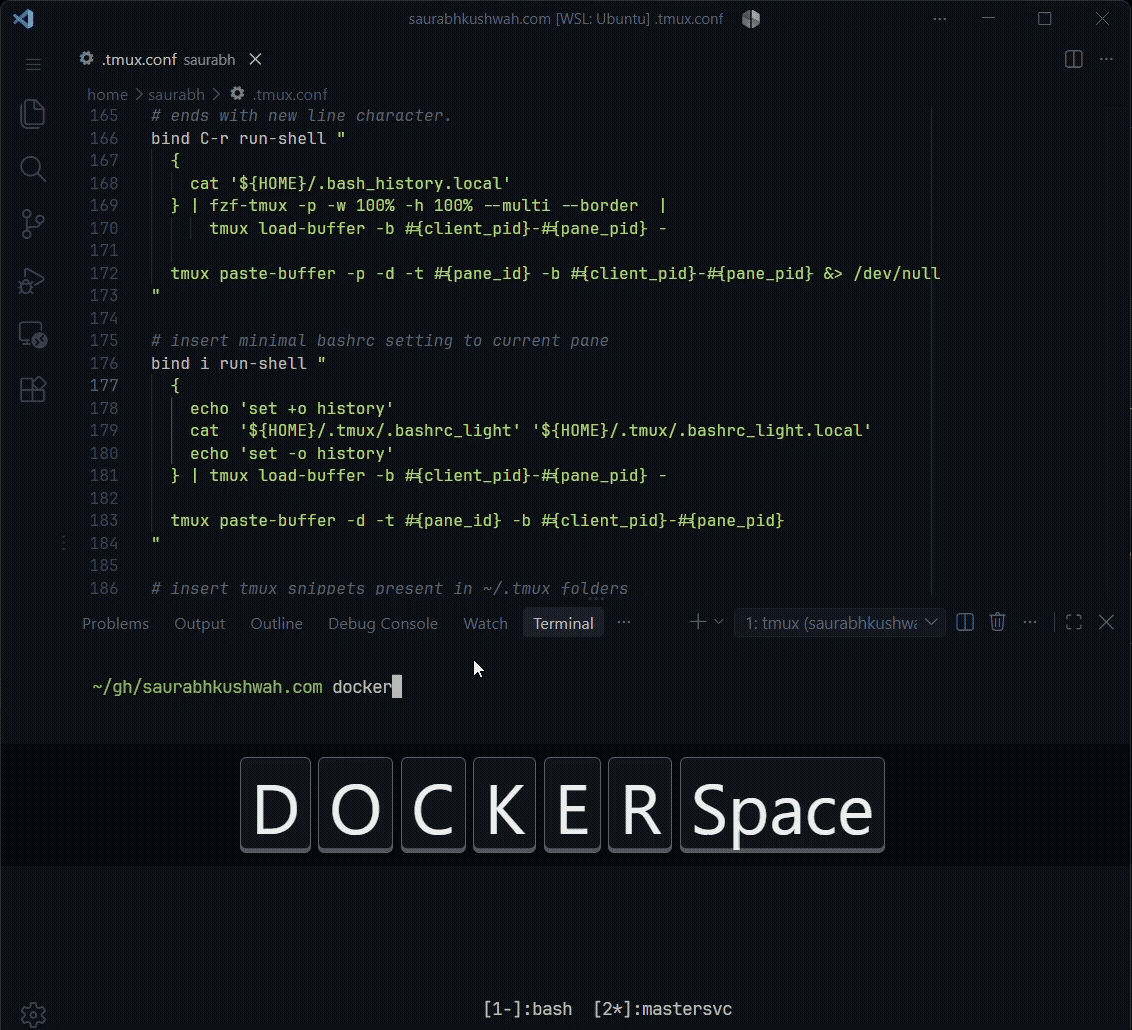Click the tmux paste-buffer line ending in /dev/null
Image resolution: width=1132 pixels, height=1030 pixels.
point(555,274)
